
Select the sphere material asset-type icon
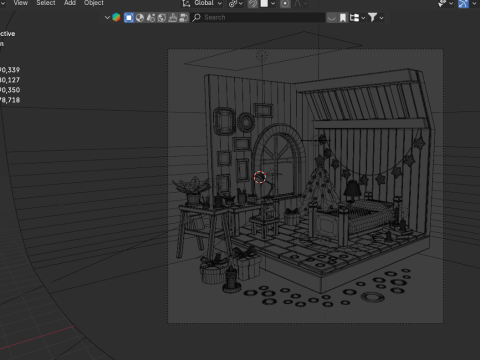click(x=140, y=17)
